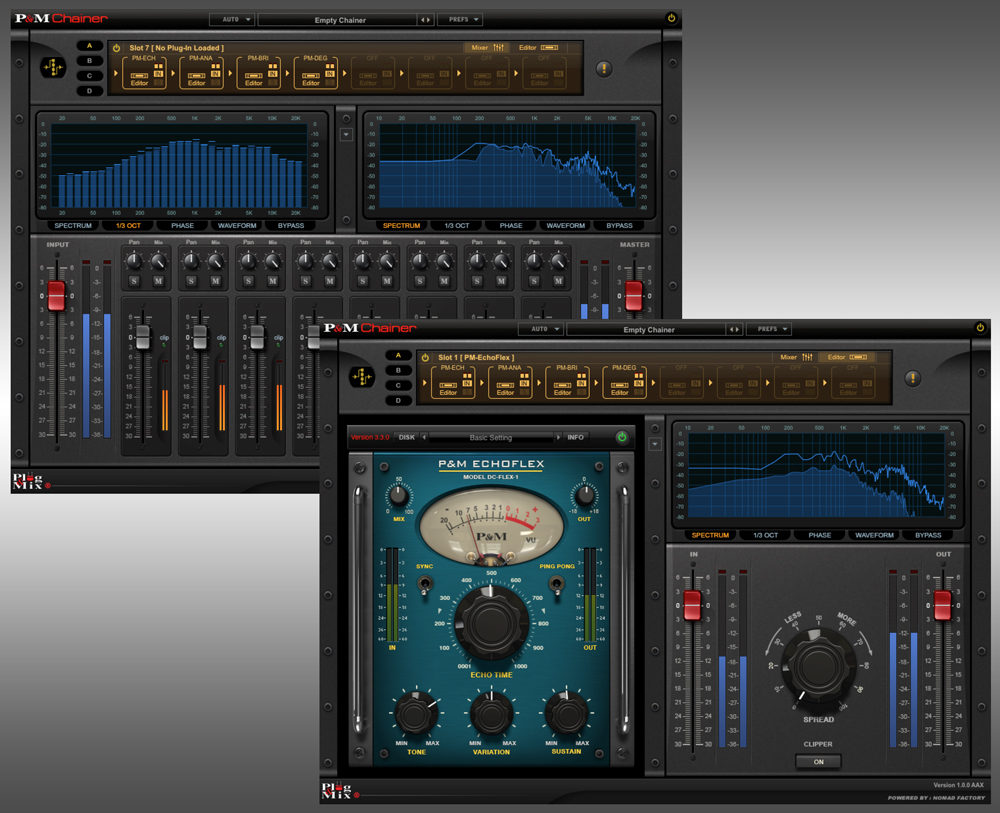The image size is (1000, 813).
Task: Click the Empty Chainer preset name field
Action: (x=648, y=329)
